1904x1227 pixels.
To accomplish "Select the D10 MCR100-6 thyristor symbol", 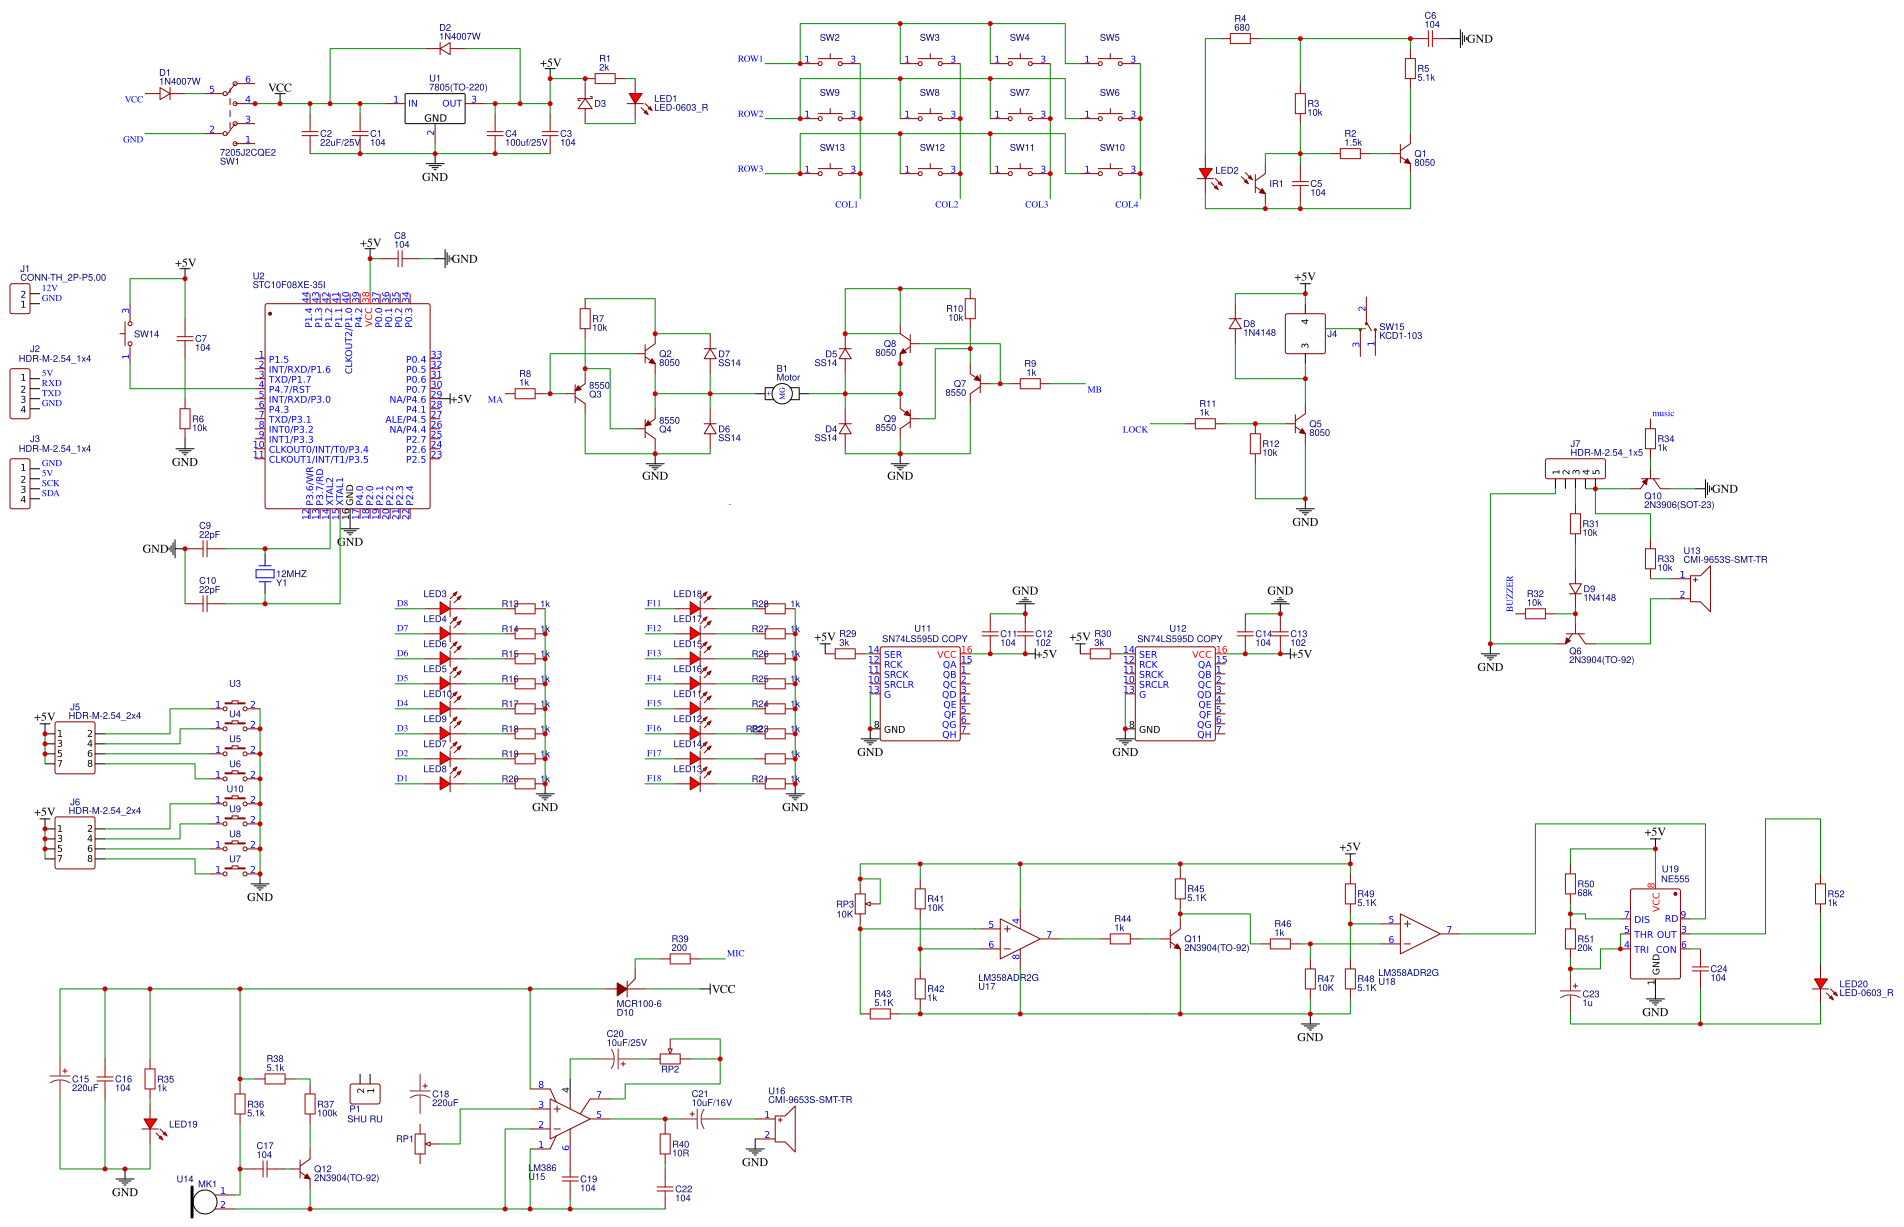I will [623, 988].
